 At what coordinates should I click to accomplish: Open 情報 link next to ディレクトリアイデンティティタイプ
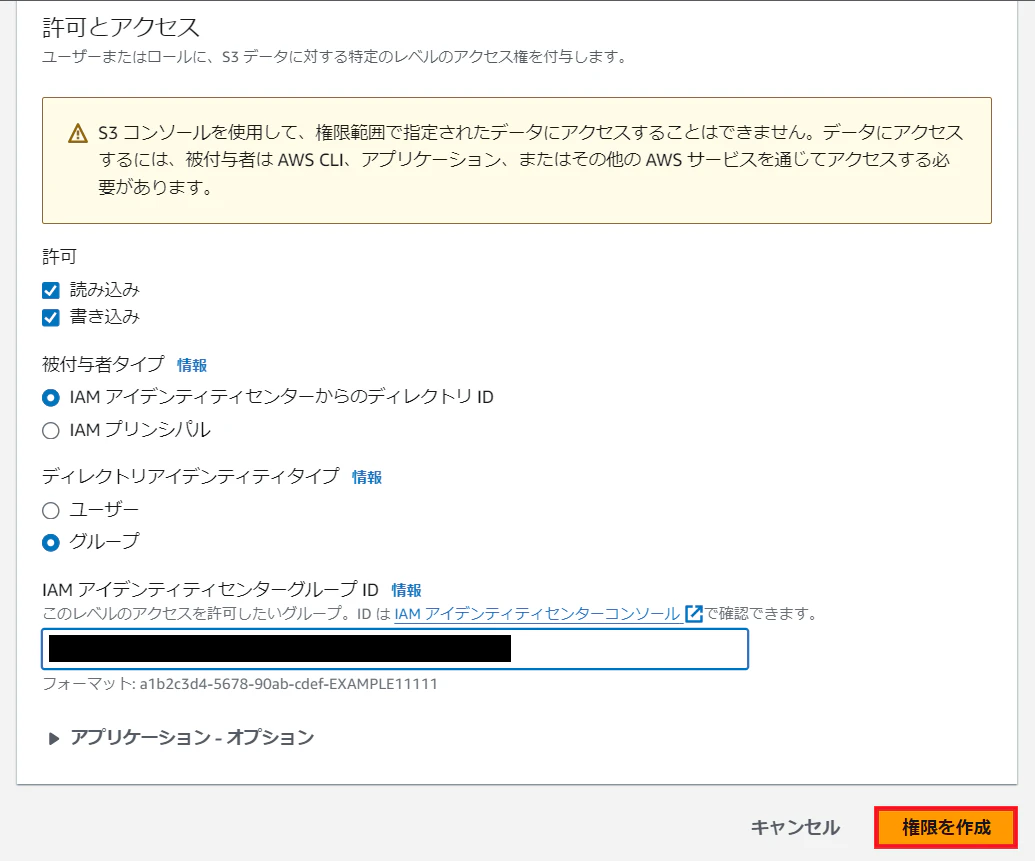[367, 477]
